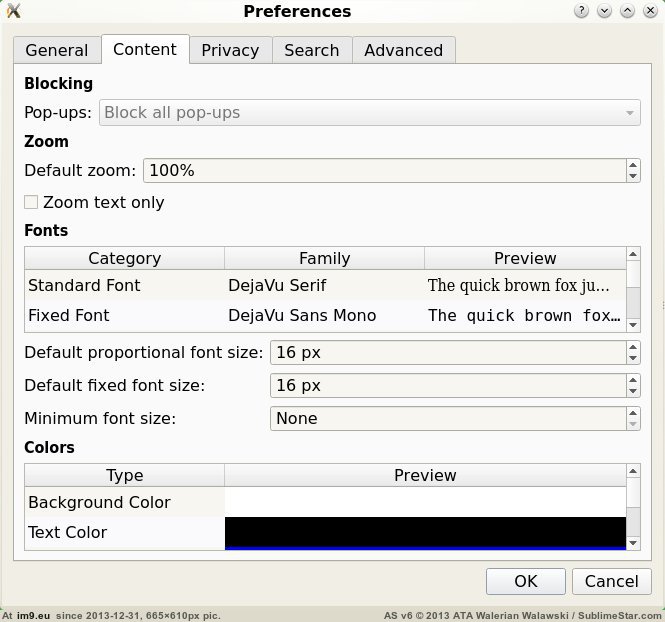Click the Default zoom up arrow

click(x=633, y=165)
